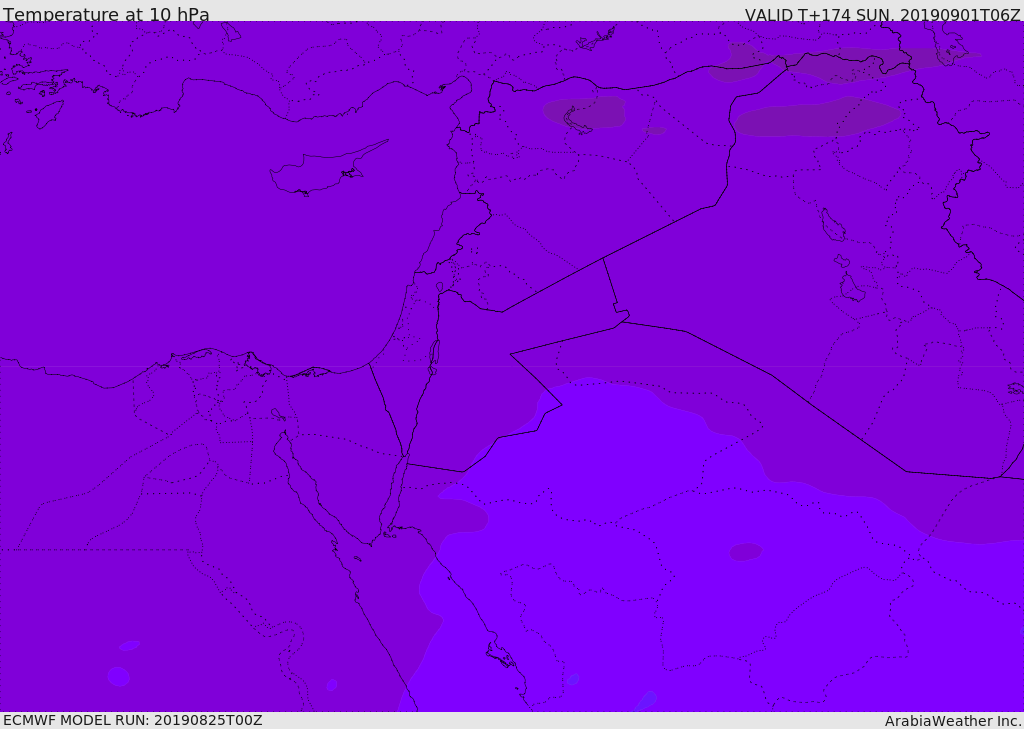Click the island of Cyprus on the map
Viewport: 1024px width, 729px height.
(x=322, y=171)
